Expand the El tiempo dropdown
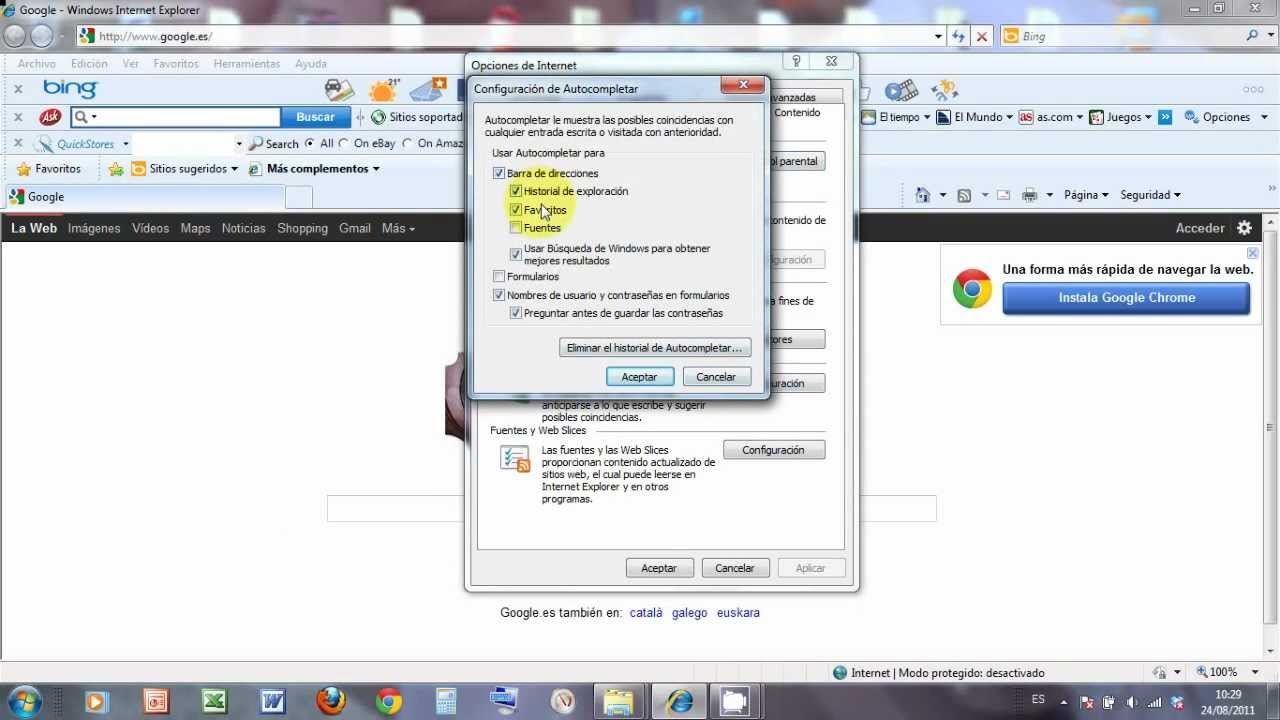The height and width of the screenshot is (720, 1280). click(x=927, y=117)
